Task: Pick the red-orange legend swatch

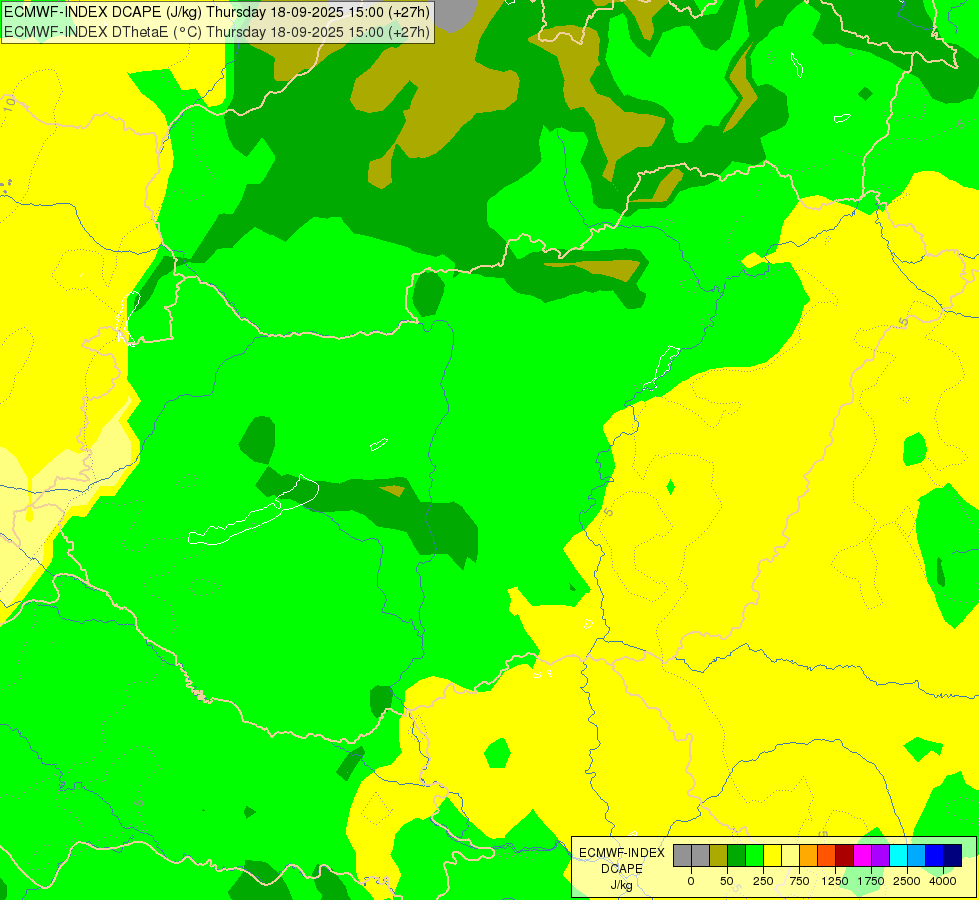Action: pyautogui.click(x=827, y=855)
